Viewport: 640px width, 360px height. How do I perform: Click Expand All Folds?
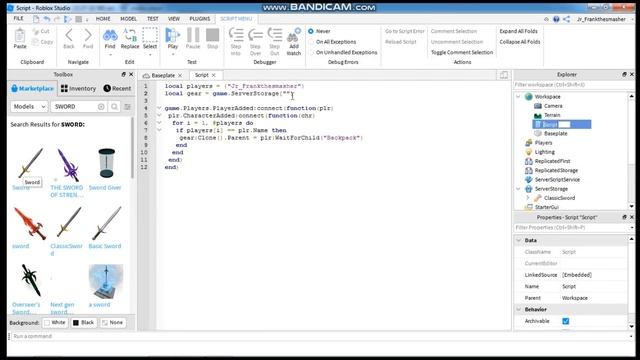point(518,31)
